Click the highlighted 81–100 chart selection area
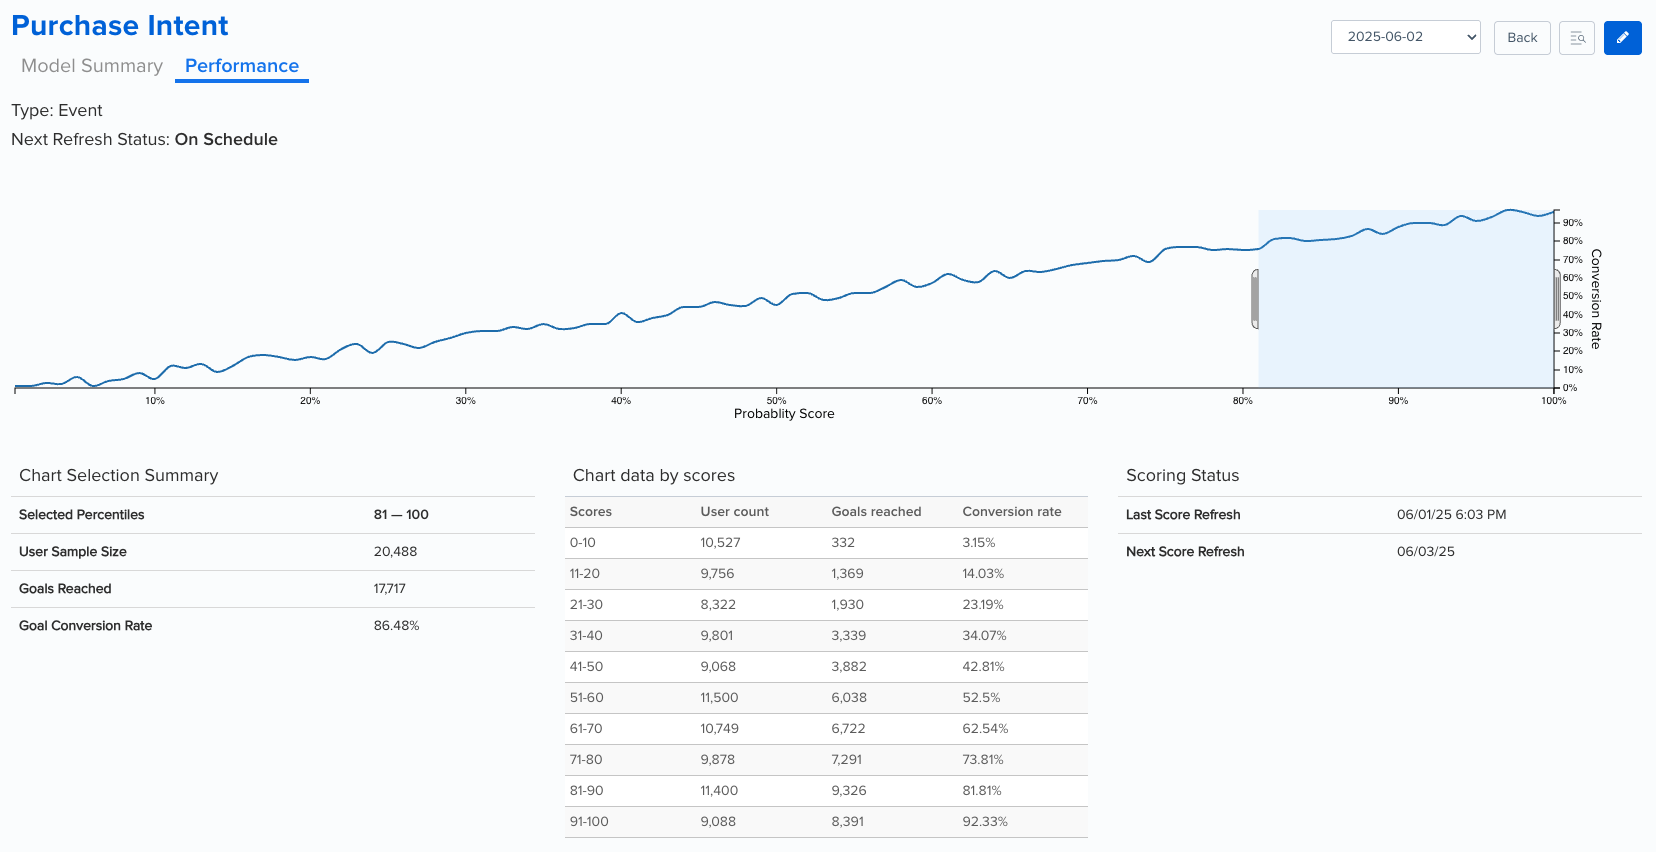1656x852 pixels. coord(1406,299)
